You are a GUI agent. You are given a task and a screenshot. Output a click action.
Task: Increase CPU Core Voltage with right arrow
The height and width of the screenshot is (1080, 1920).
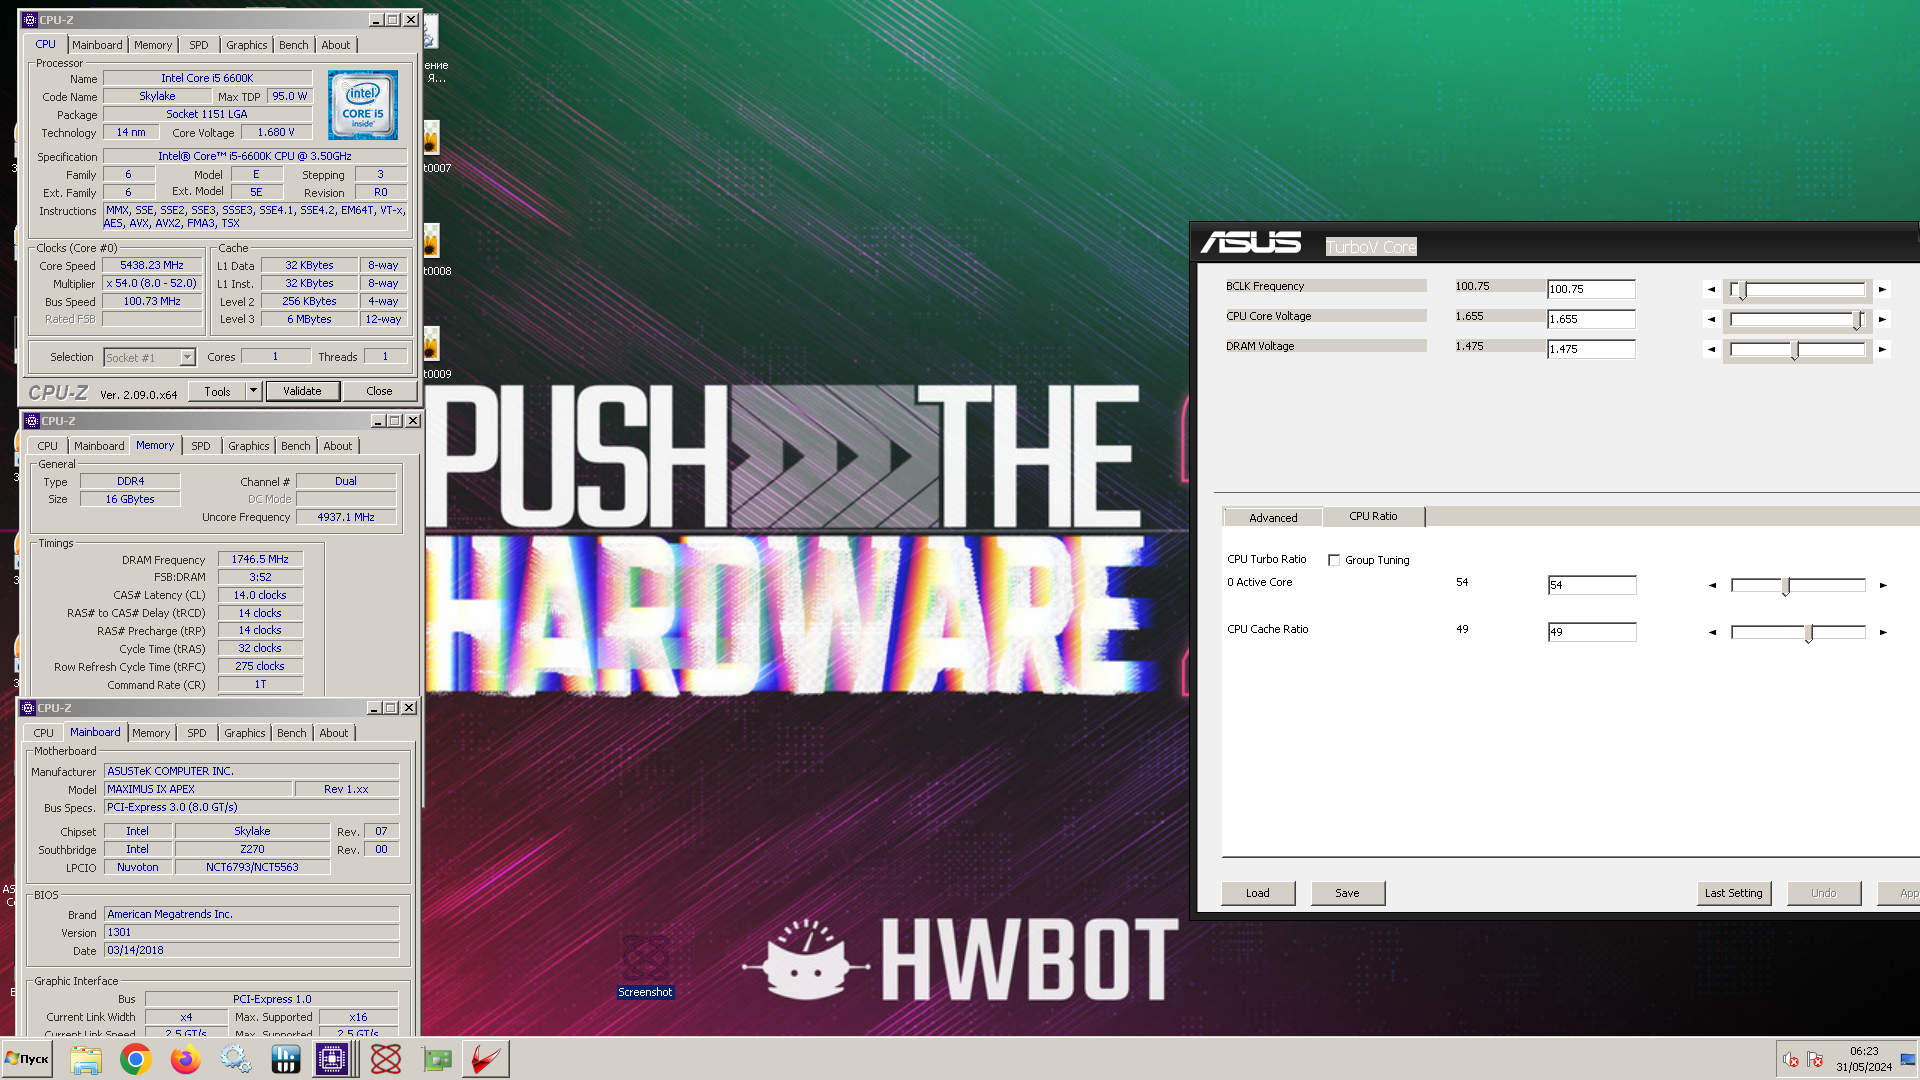(1882, 320)
